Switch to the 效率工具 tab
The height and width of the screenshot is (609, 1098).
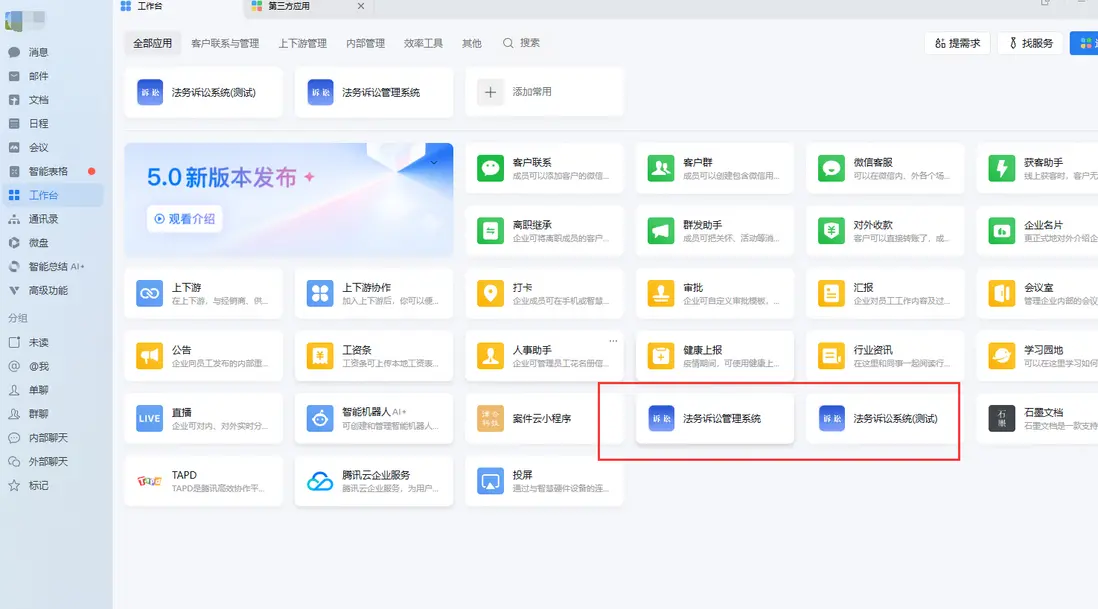coord(423,43)
